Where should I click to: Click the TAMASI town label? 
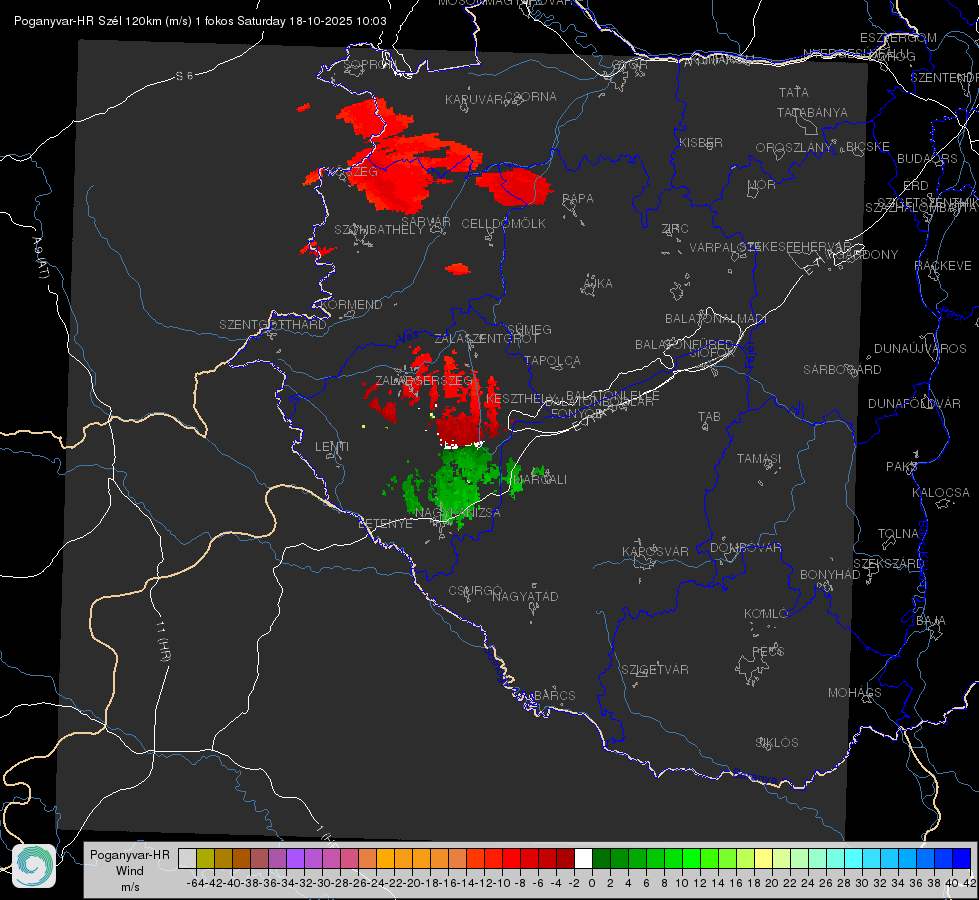(x=759, y=458)
